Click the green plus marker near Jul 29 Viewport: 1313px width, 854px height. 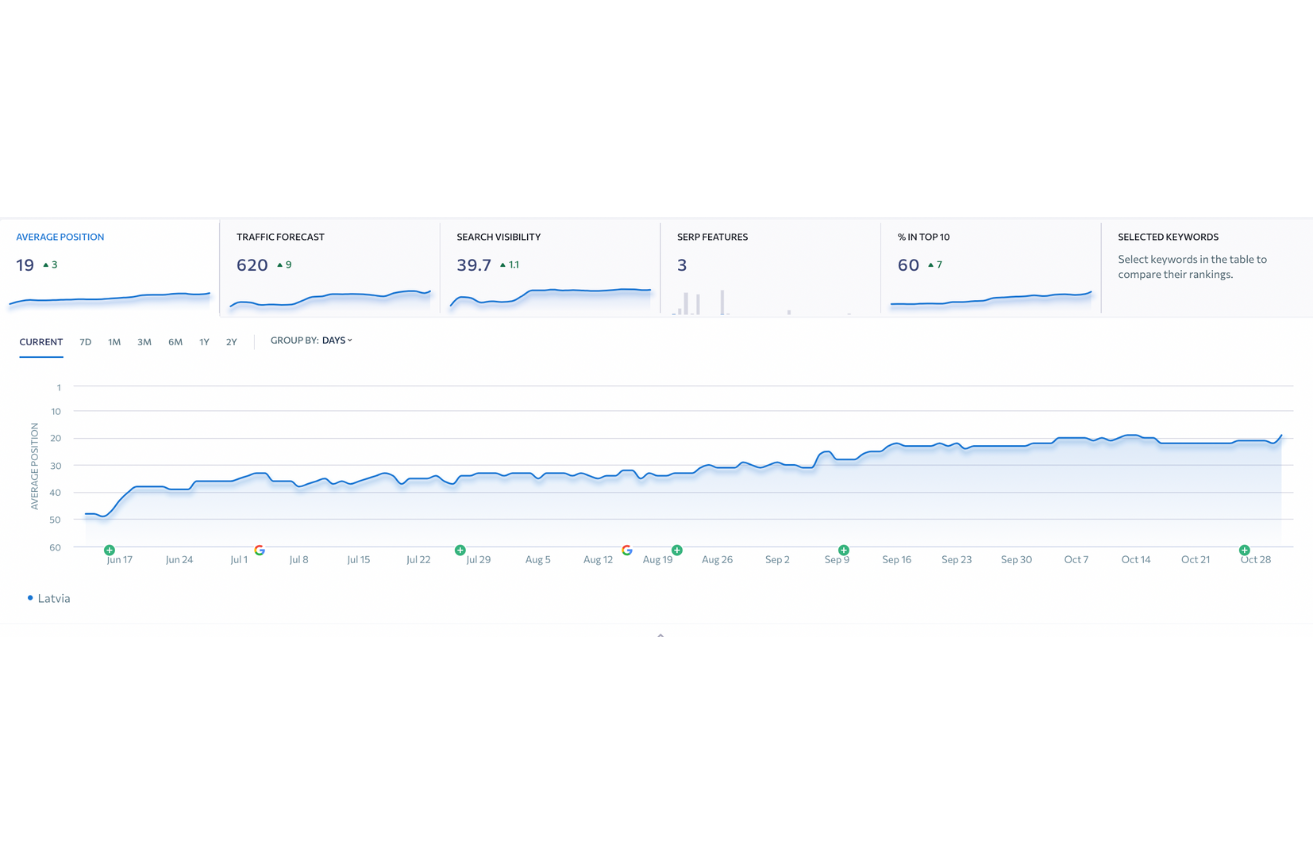click(x=460, y=550)
